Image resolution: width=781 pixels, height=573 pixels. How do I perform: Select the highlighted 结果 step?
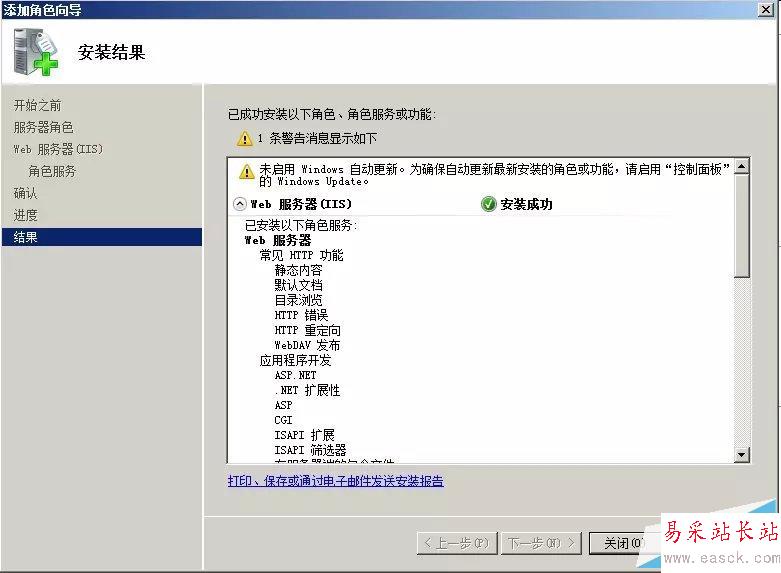click(102, 237)
